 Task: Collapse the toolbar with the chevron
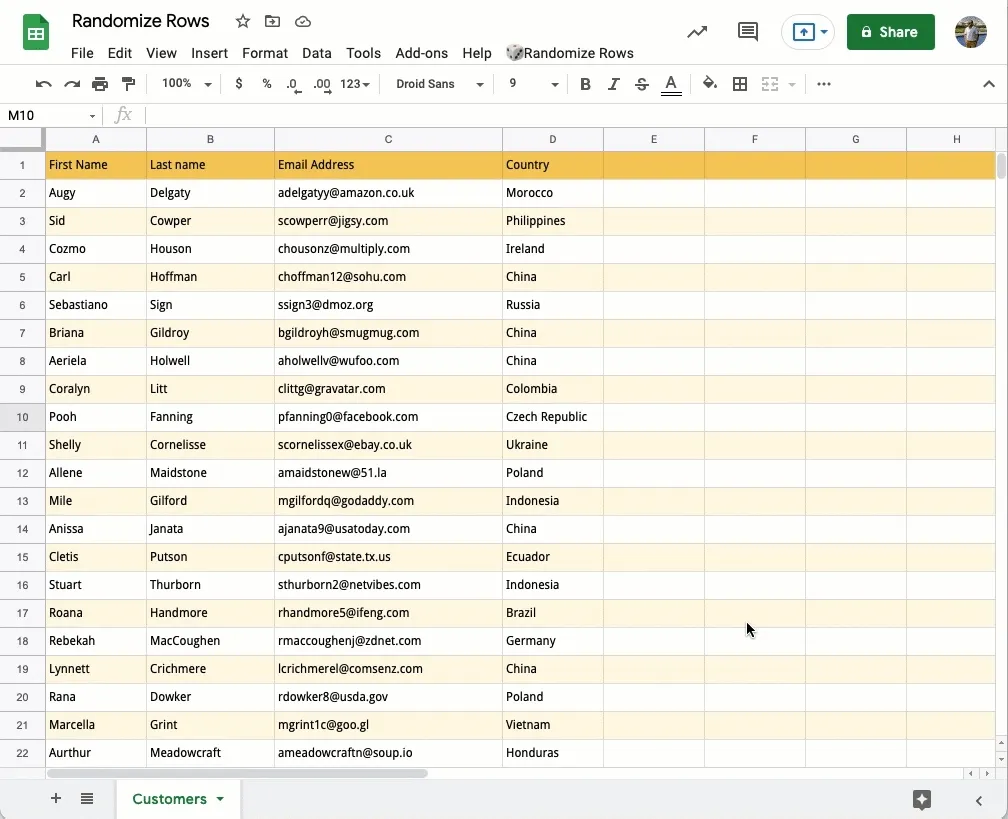[989, 84]
